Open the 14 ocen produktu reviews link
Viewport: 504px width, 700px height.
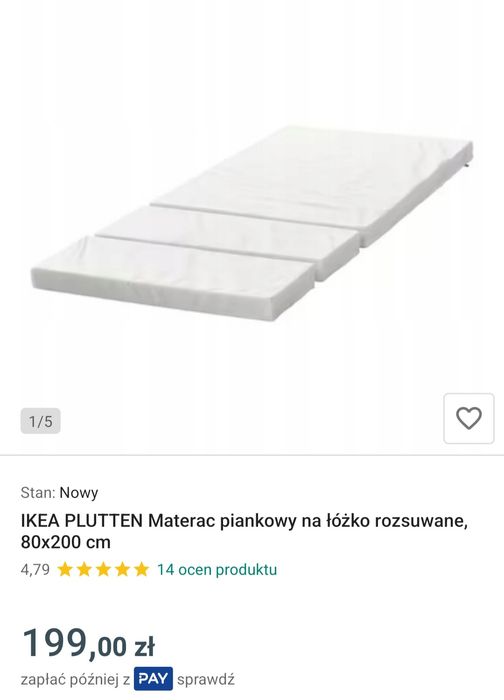click(x=217, y=570)
